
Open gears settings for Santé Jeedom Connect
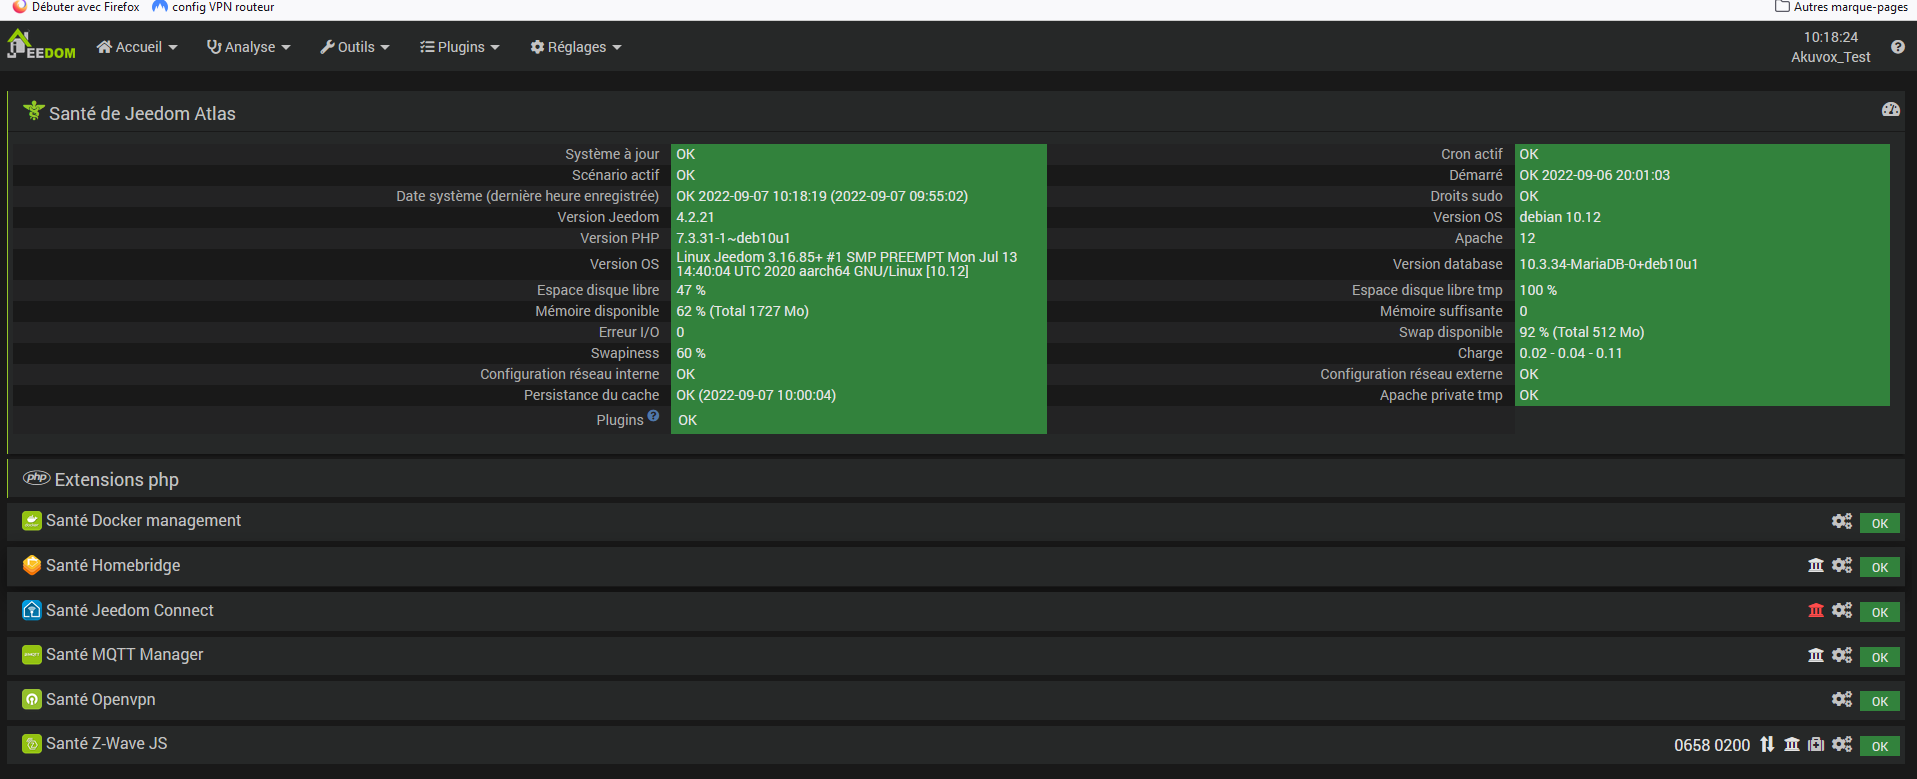point(1842,610)
